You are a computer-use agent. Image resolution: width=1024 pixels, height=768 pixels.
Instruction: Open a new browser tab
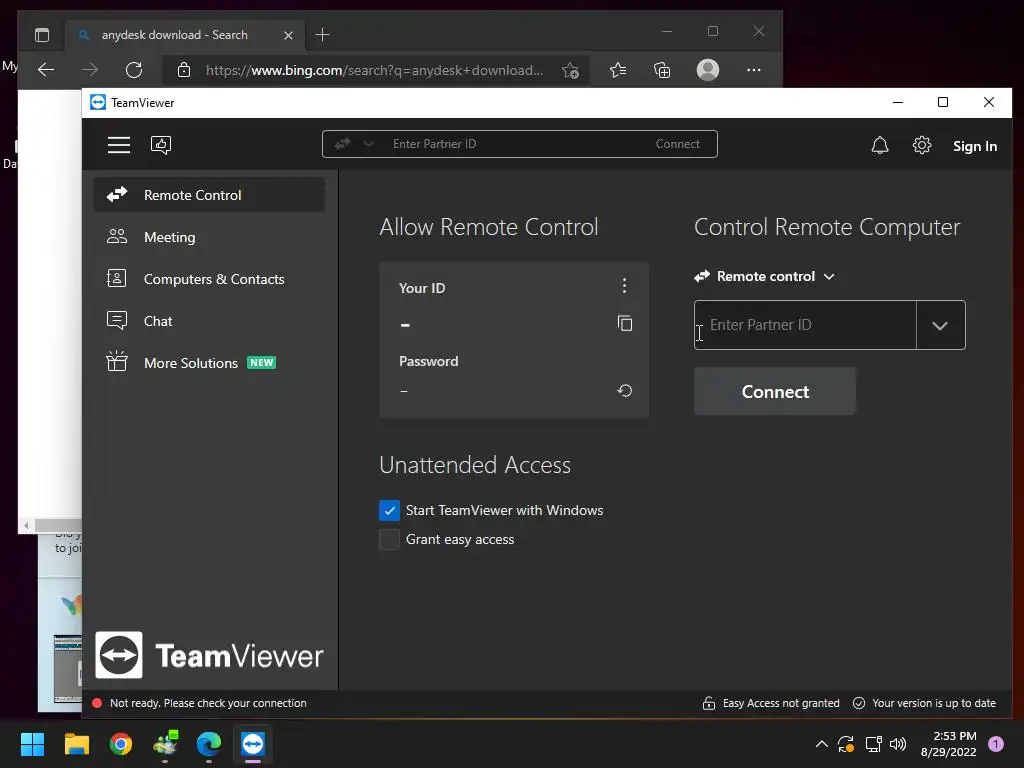click(322, 35)
